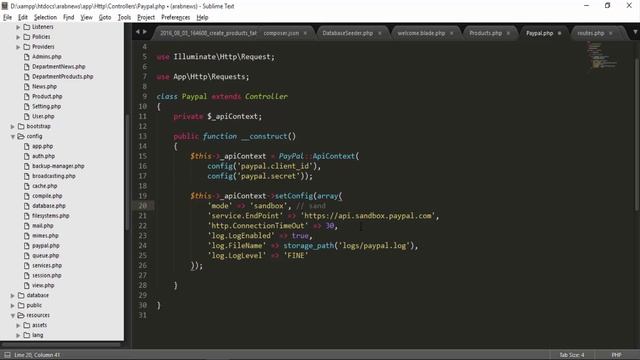
Task: Open paypal.php config file
Action: tap(46, 246)
